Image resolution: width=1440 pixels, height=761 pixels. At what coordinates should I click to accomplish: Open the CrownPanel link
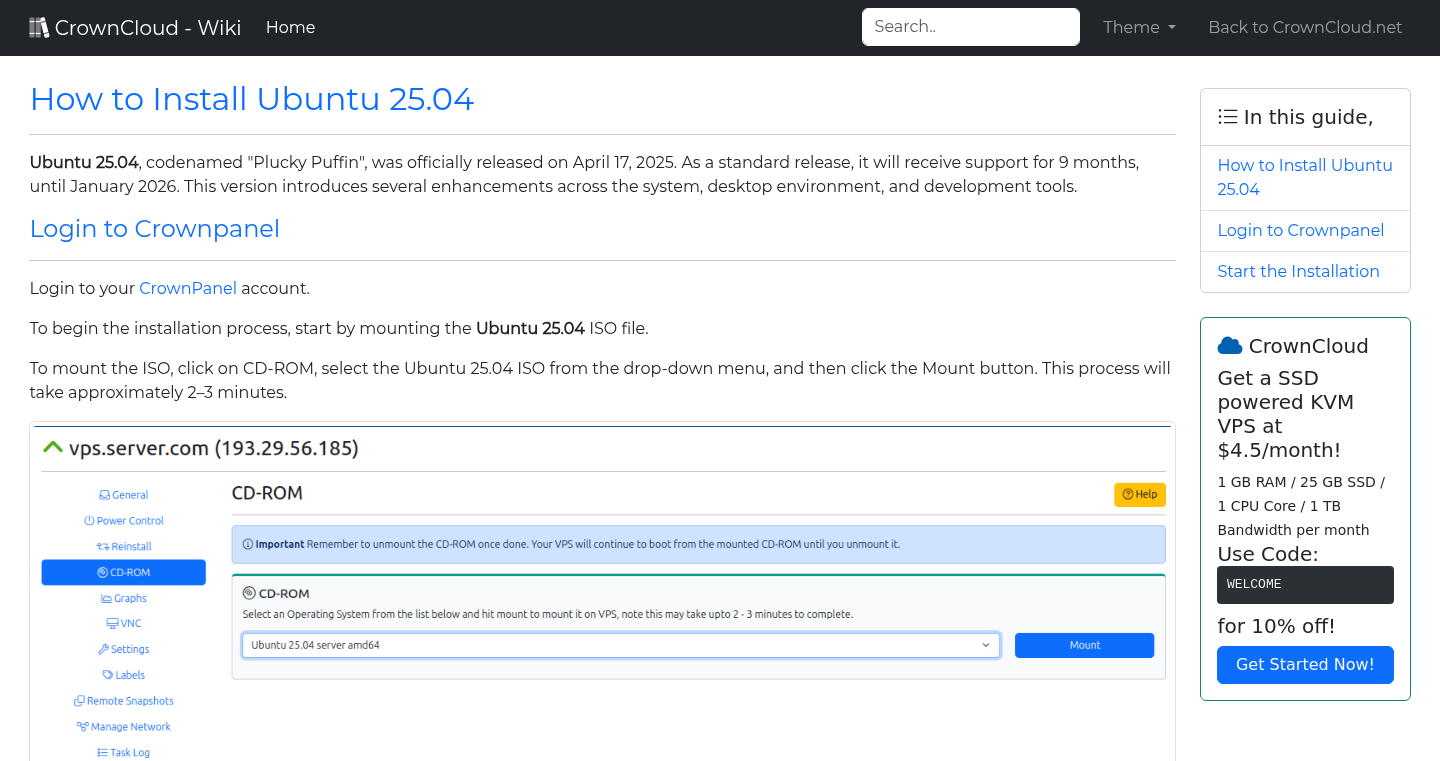coord(188,288)
